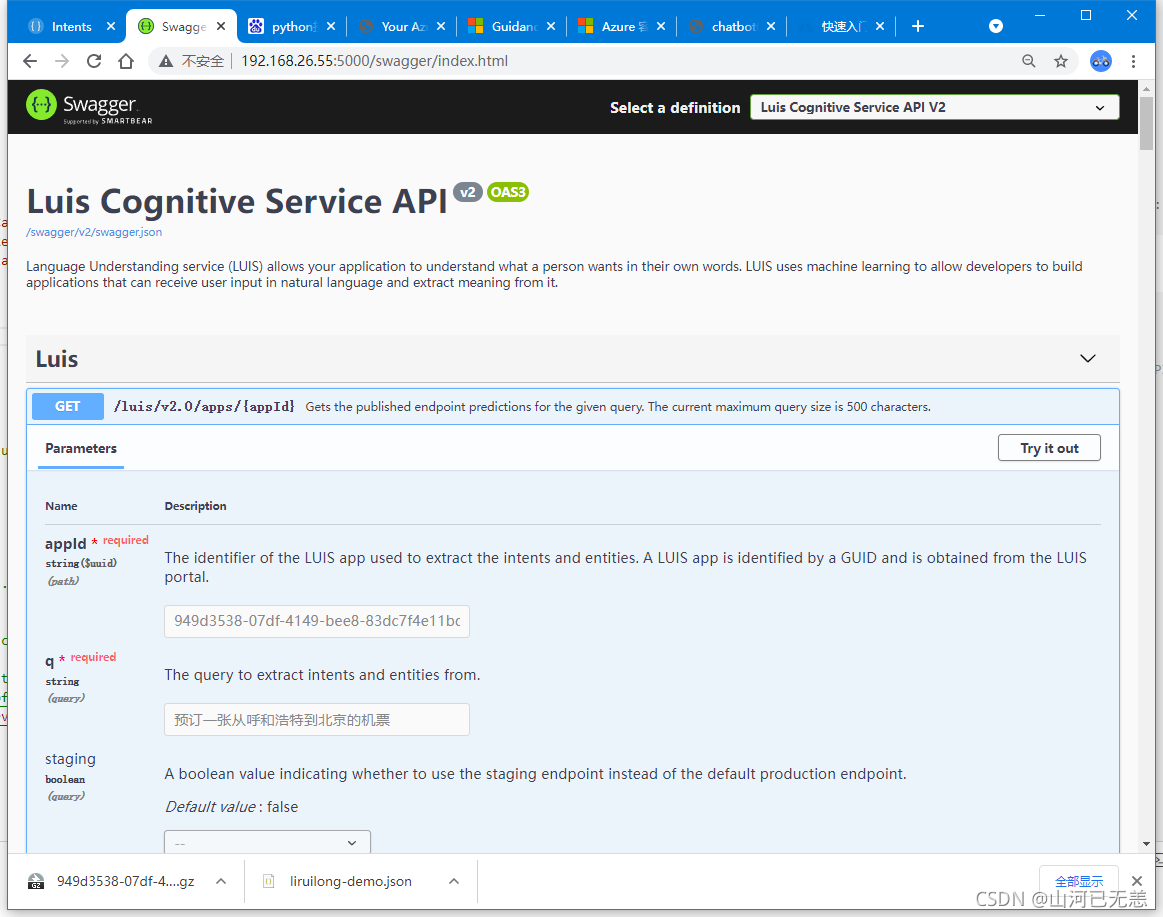Viewport: 1163px width, 917px height.
Task: Collapse the Luis section chevron
Action: [x=1087, y=358]
